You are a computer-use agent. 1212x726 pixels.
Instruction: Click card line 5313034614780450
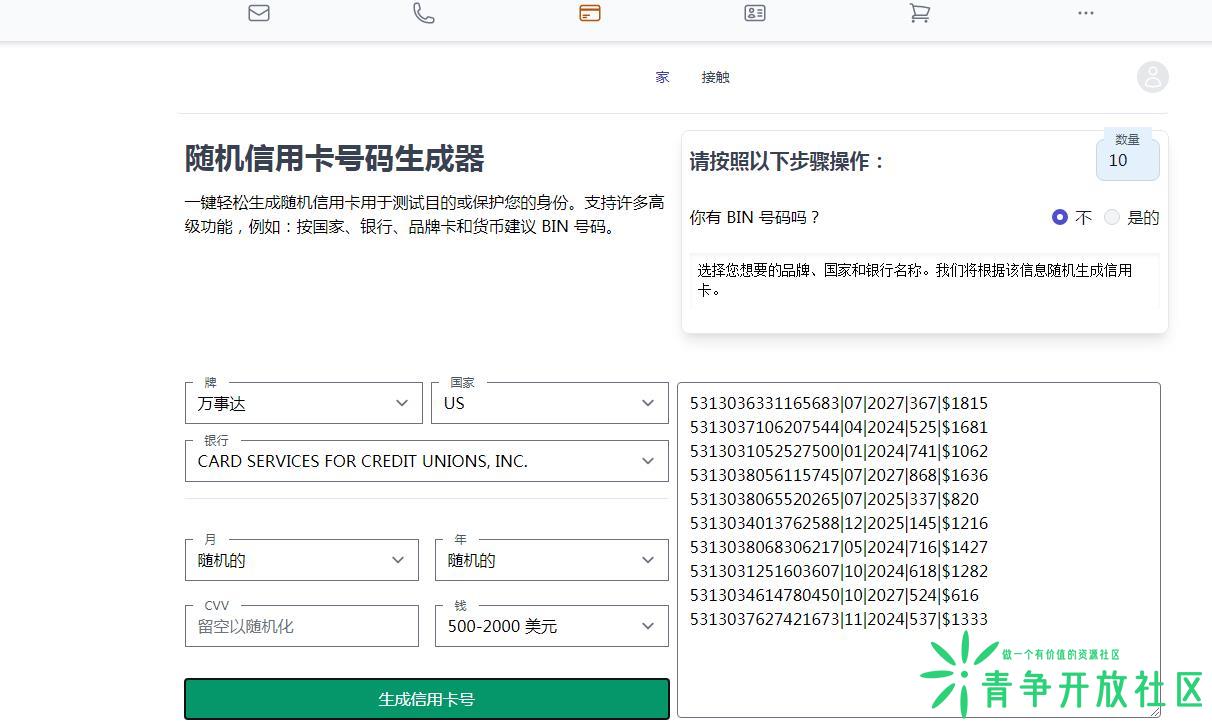pos(834,595)
